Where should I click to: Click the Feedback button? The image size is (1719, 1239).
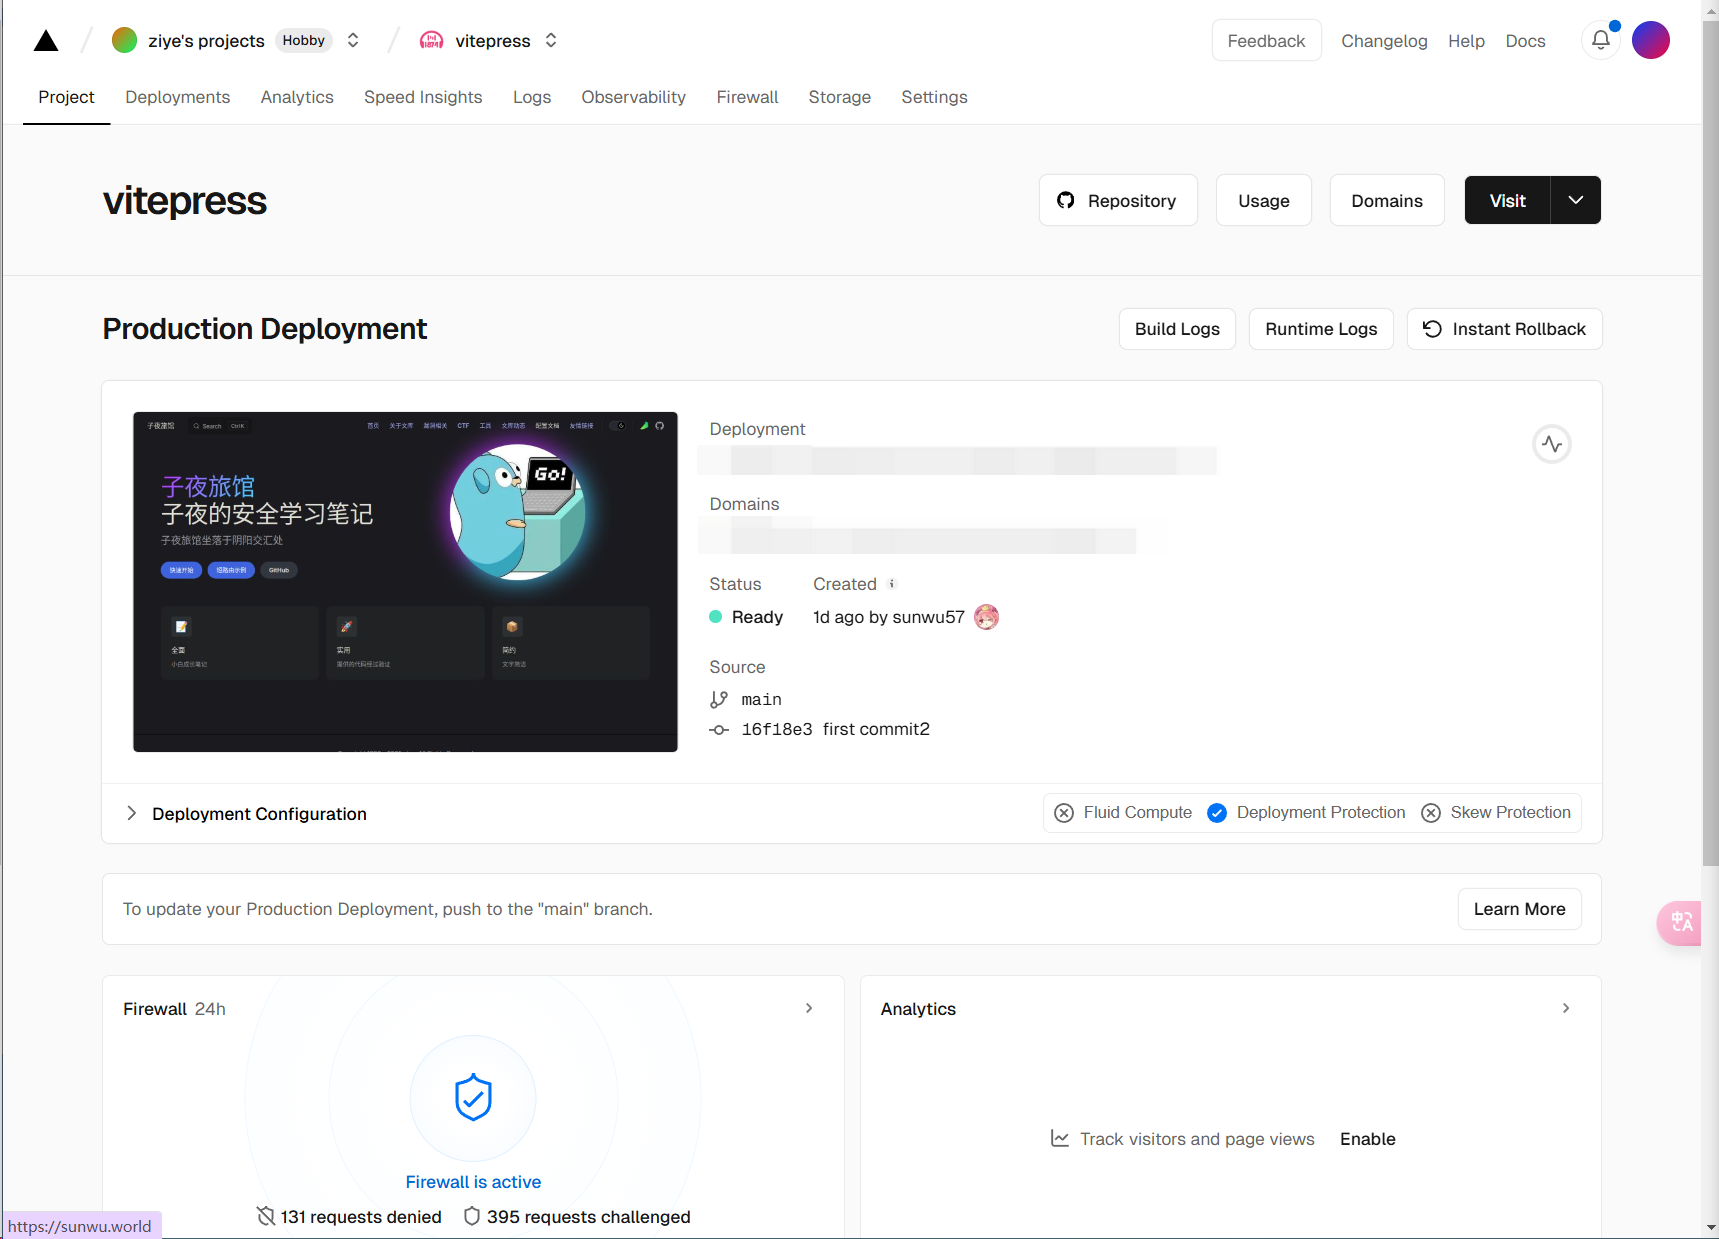(x=1266, y=40)
